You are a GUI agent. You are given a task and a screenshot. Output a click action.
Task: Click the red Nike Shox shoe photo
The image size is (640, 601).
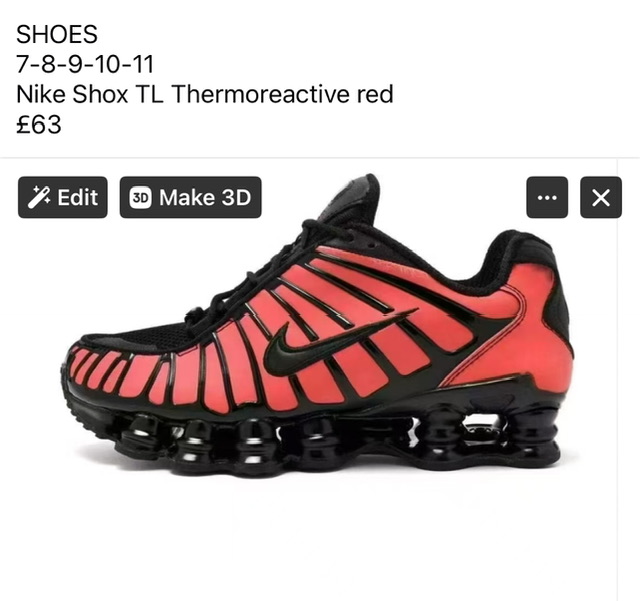pyautogui.click(x=316, y=327)
